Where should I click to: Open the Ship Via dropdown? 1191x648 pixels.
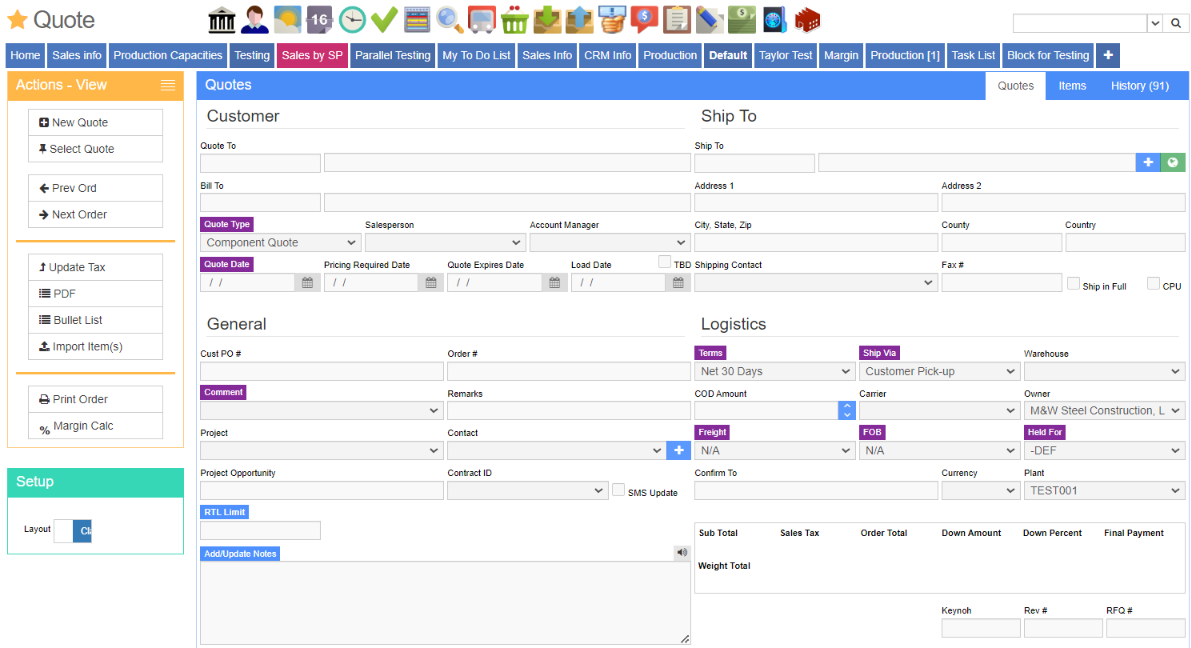click(938, 371)
